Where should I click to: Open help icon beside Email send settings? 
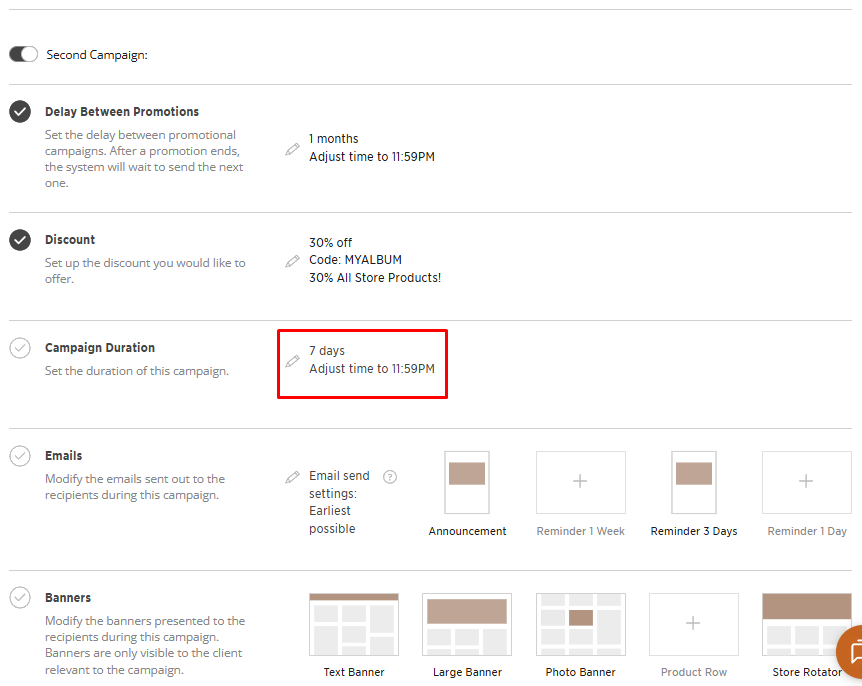[390, 477]
